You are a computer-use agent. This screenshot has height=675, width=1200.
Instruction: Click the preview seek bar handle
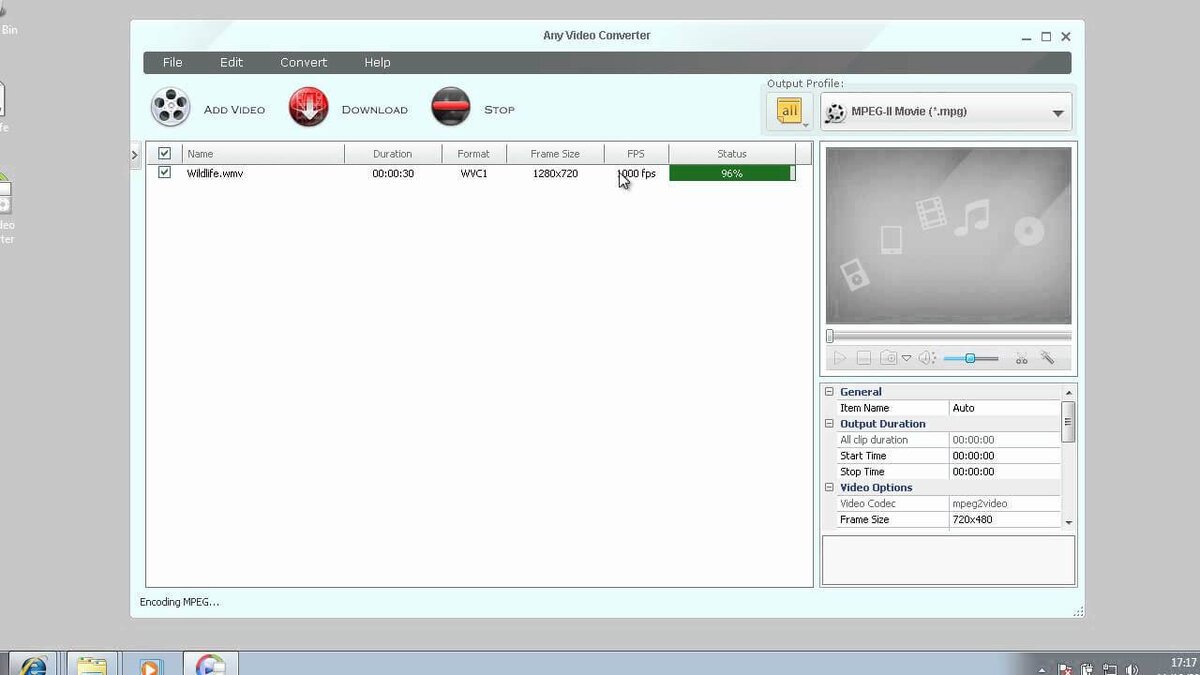click(x=830, y=336)
